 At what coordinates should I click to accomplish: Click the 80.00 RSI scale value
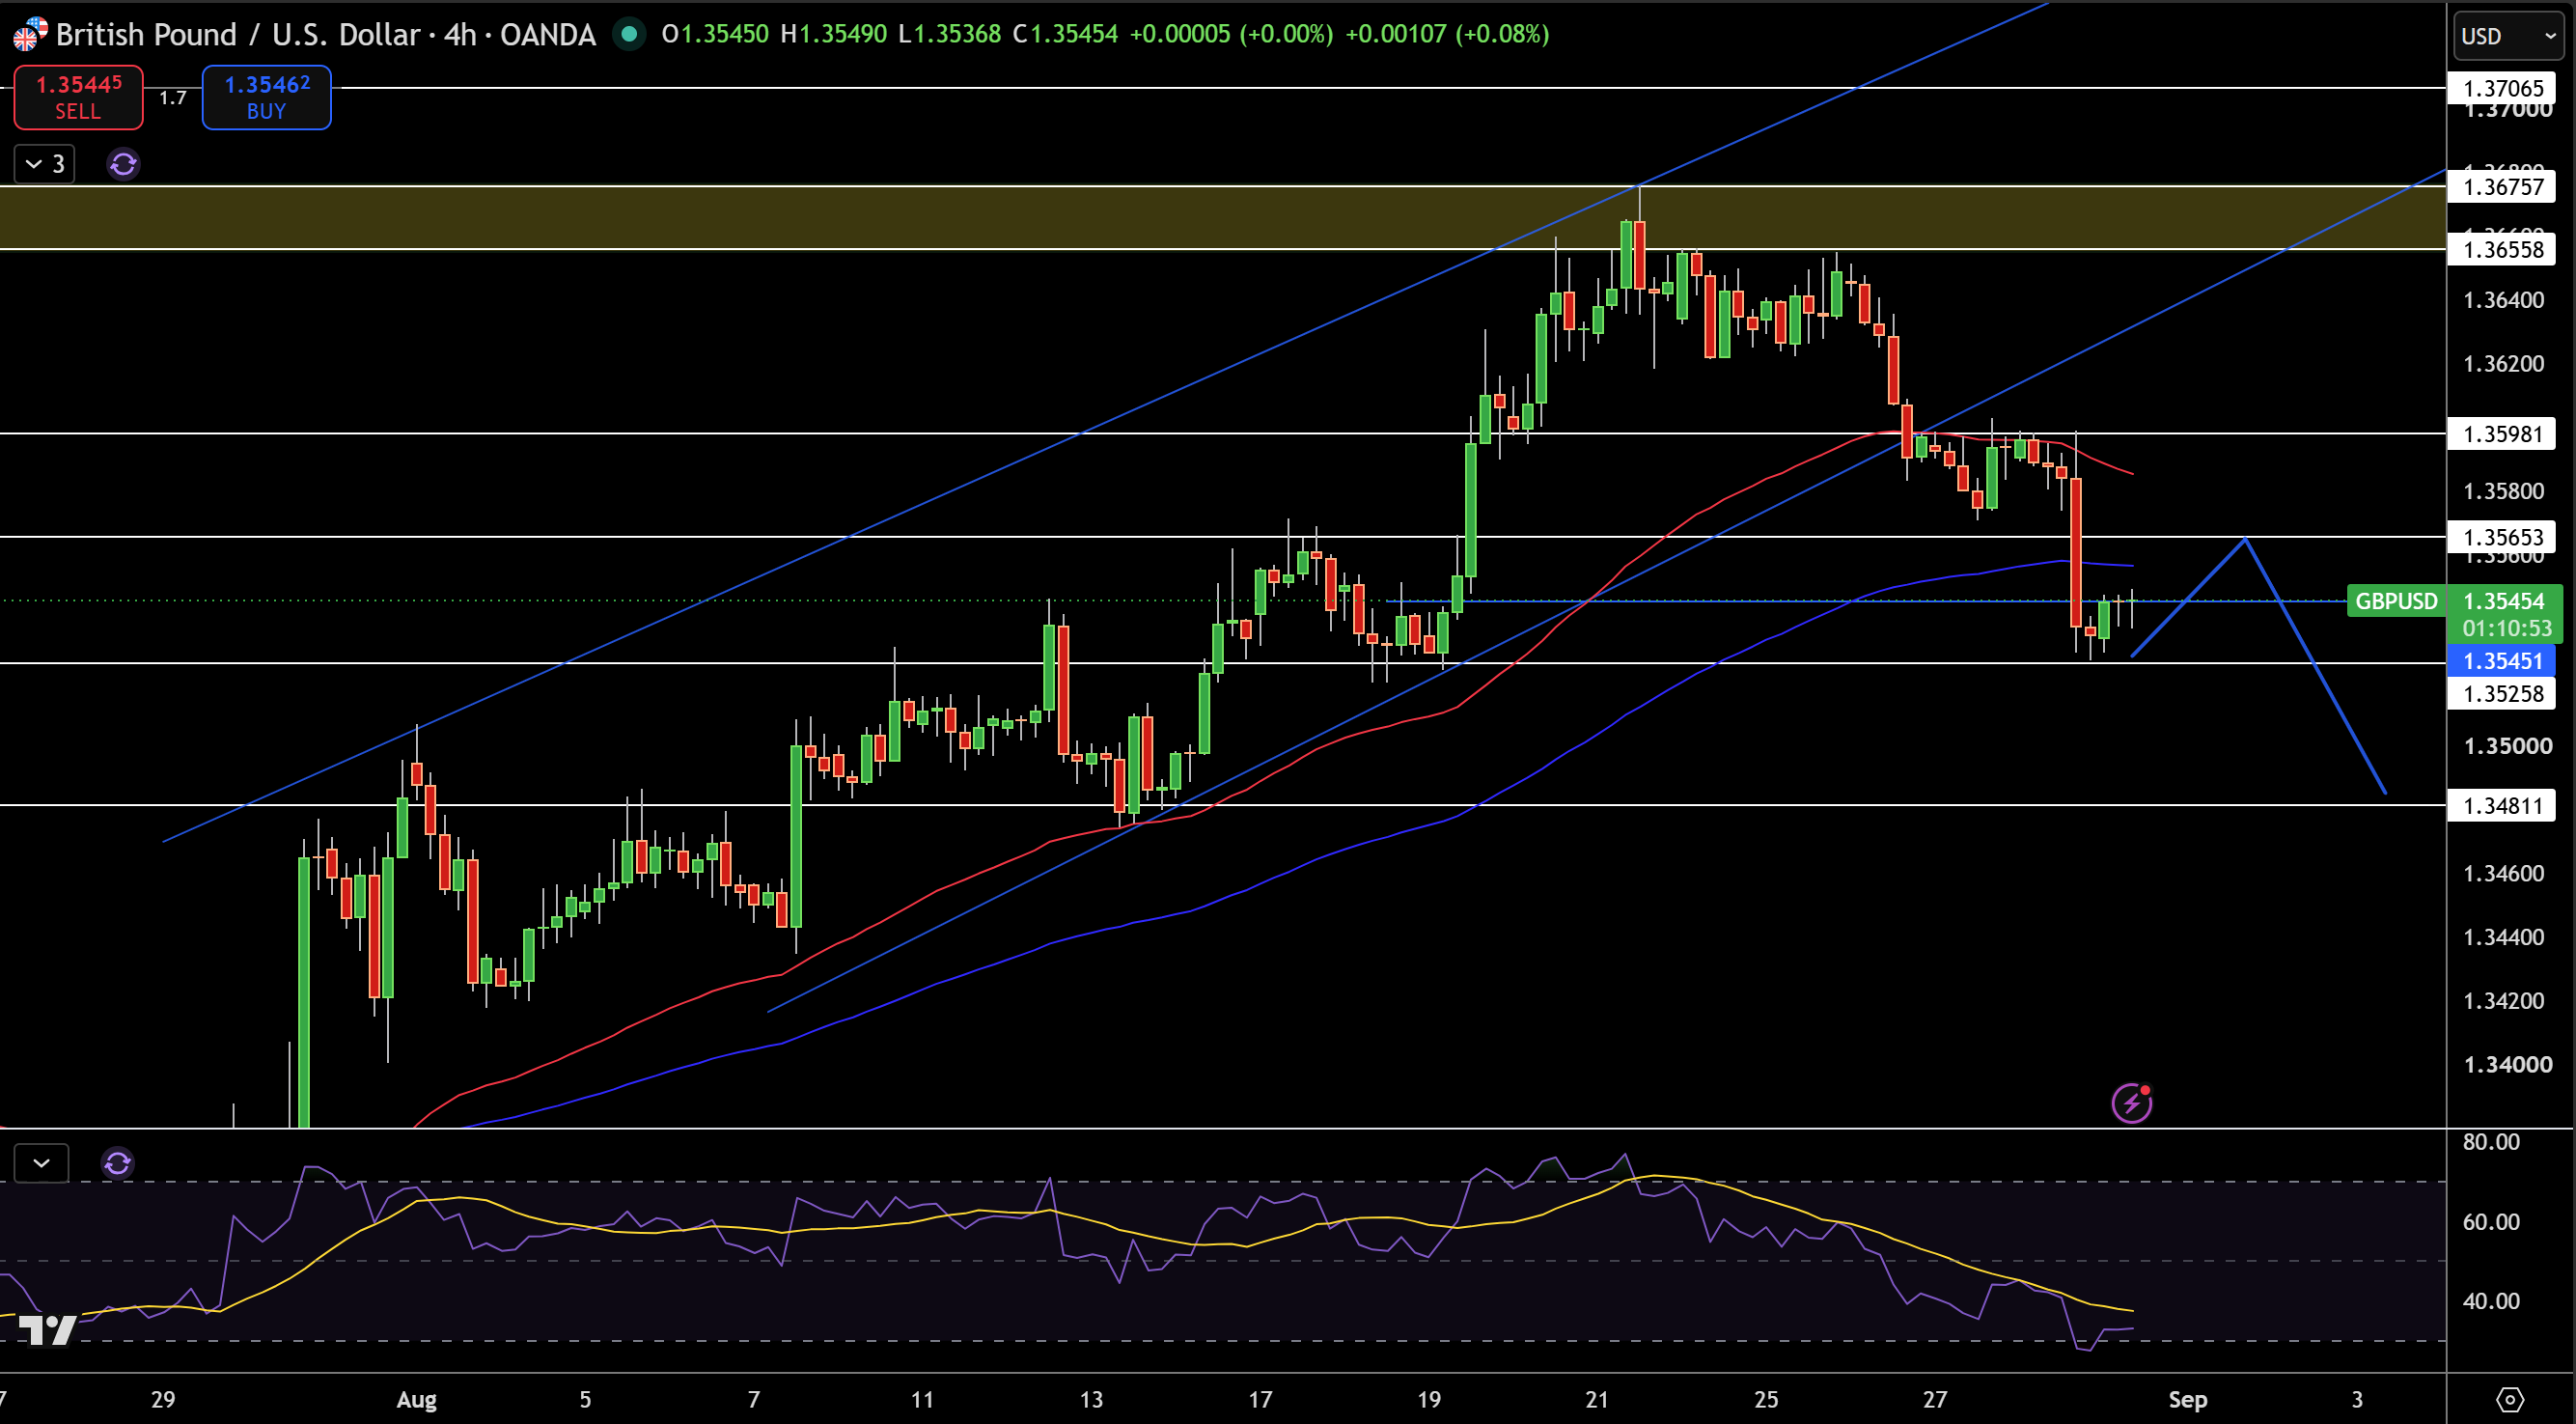(2491, 1141)
